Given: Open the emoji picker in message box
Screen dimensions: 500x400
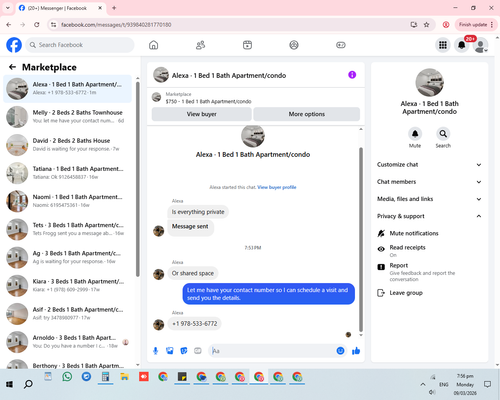Looking at the screenshot, I should coord(340,351).
